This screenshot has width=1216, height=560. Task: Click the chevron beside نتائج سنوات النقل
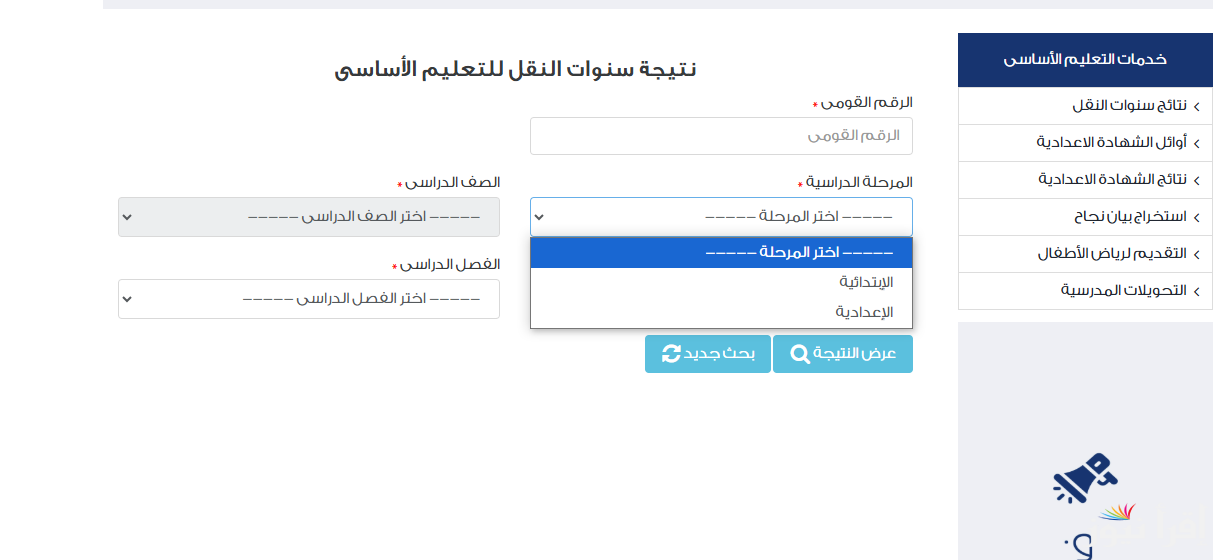(x=1196, y=106)
